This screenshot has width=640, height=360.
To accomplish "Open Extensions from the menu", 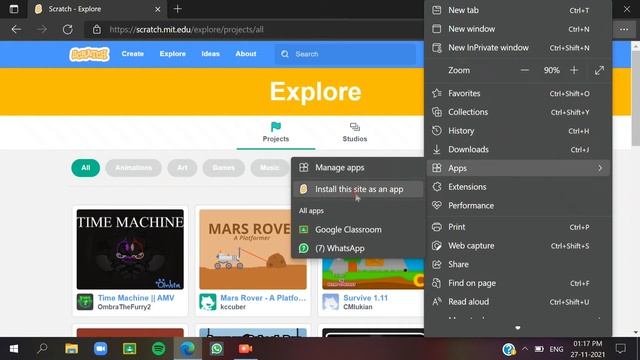I will pos(518,187).
